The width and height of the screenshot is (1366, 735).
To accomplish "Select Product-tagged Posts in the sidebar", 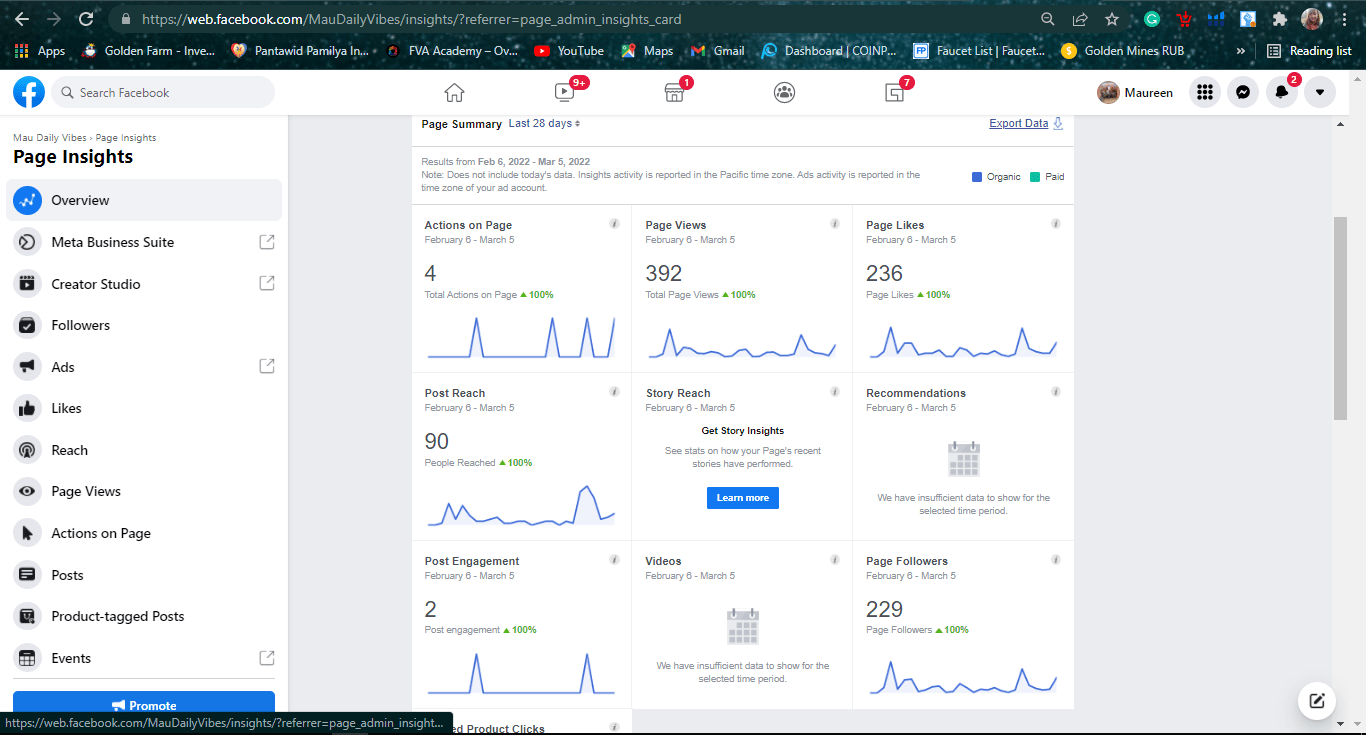I will (144, 616).
